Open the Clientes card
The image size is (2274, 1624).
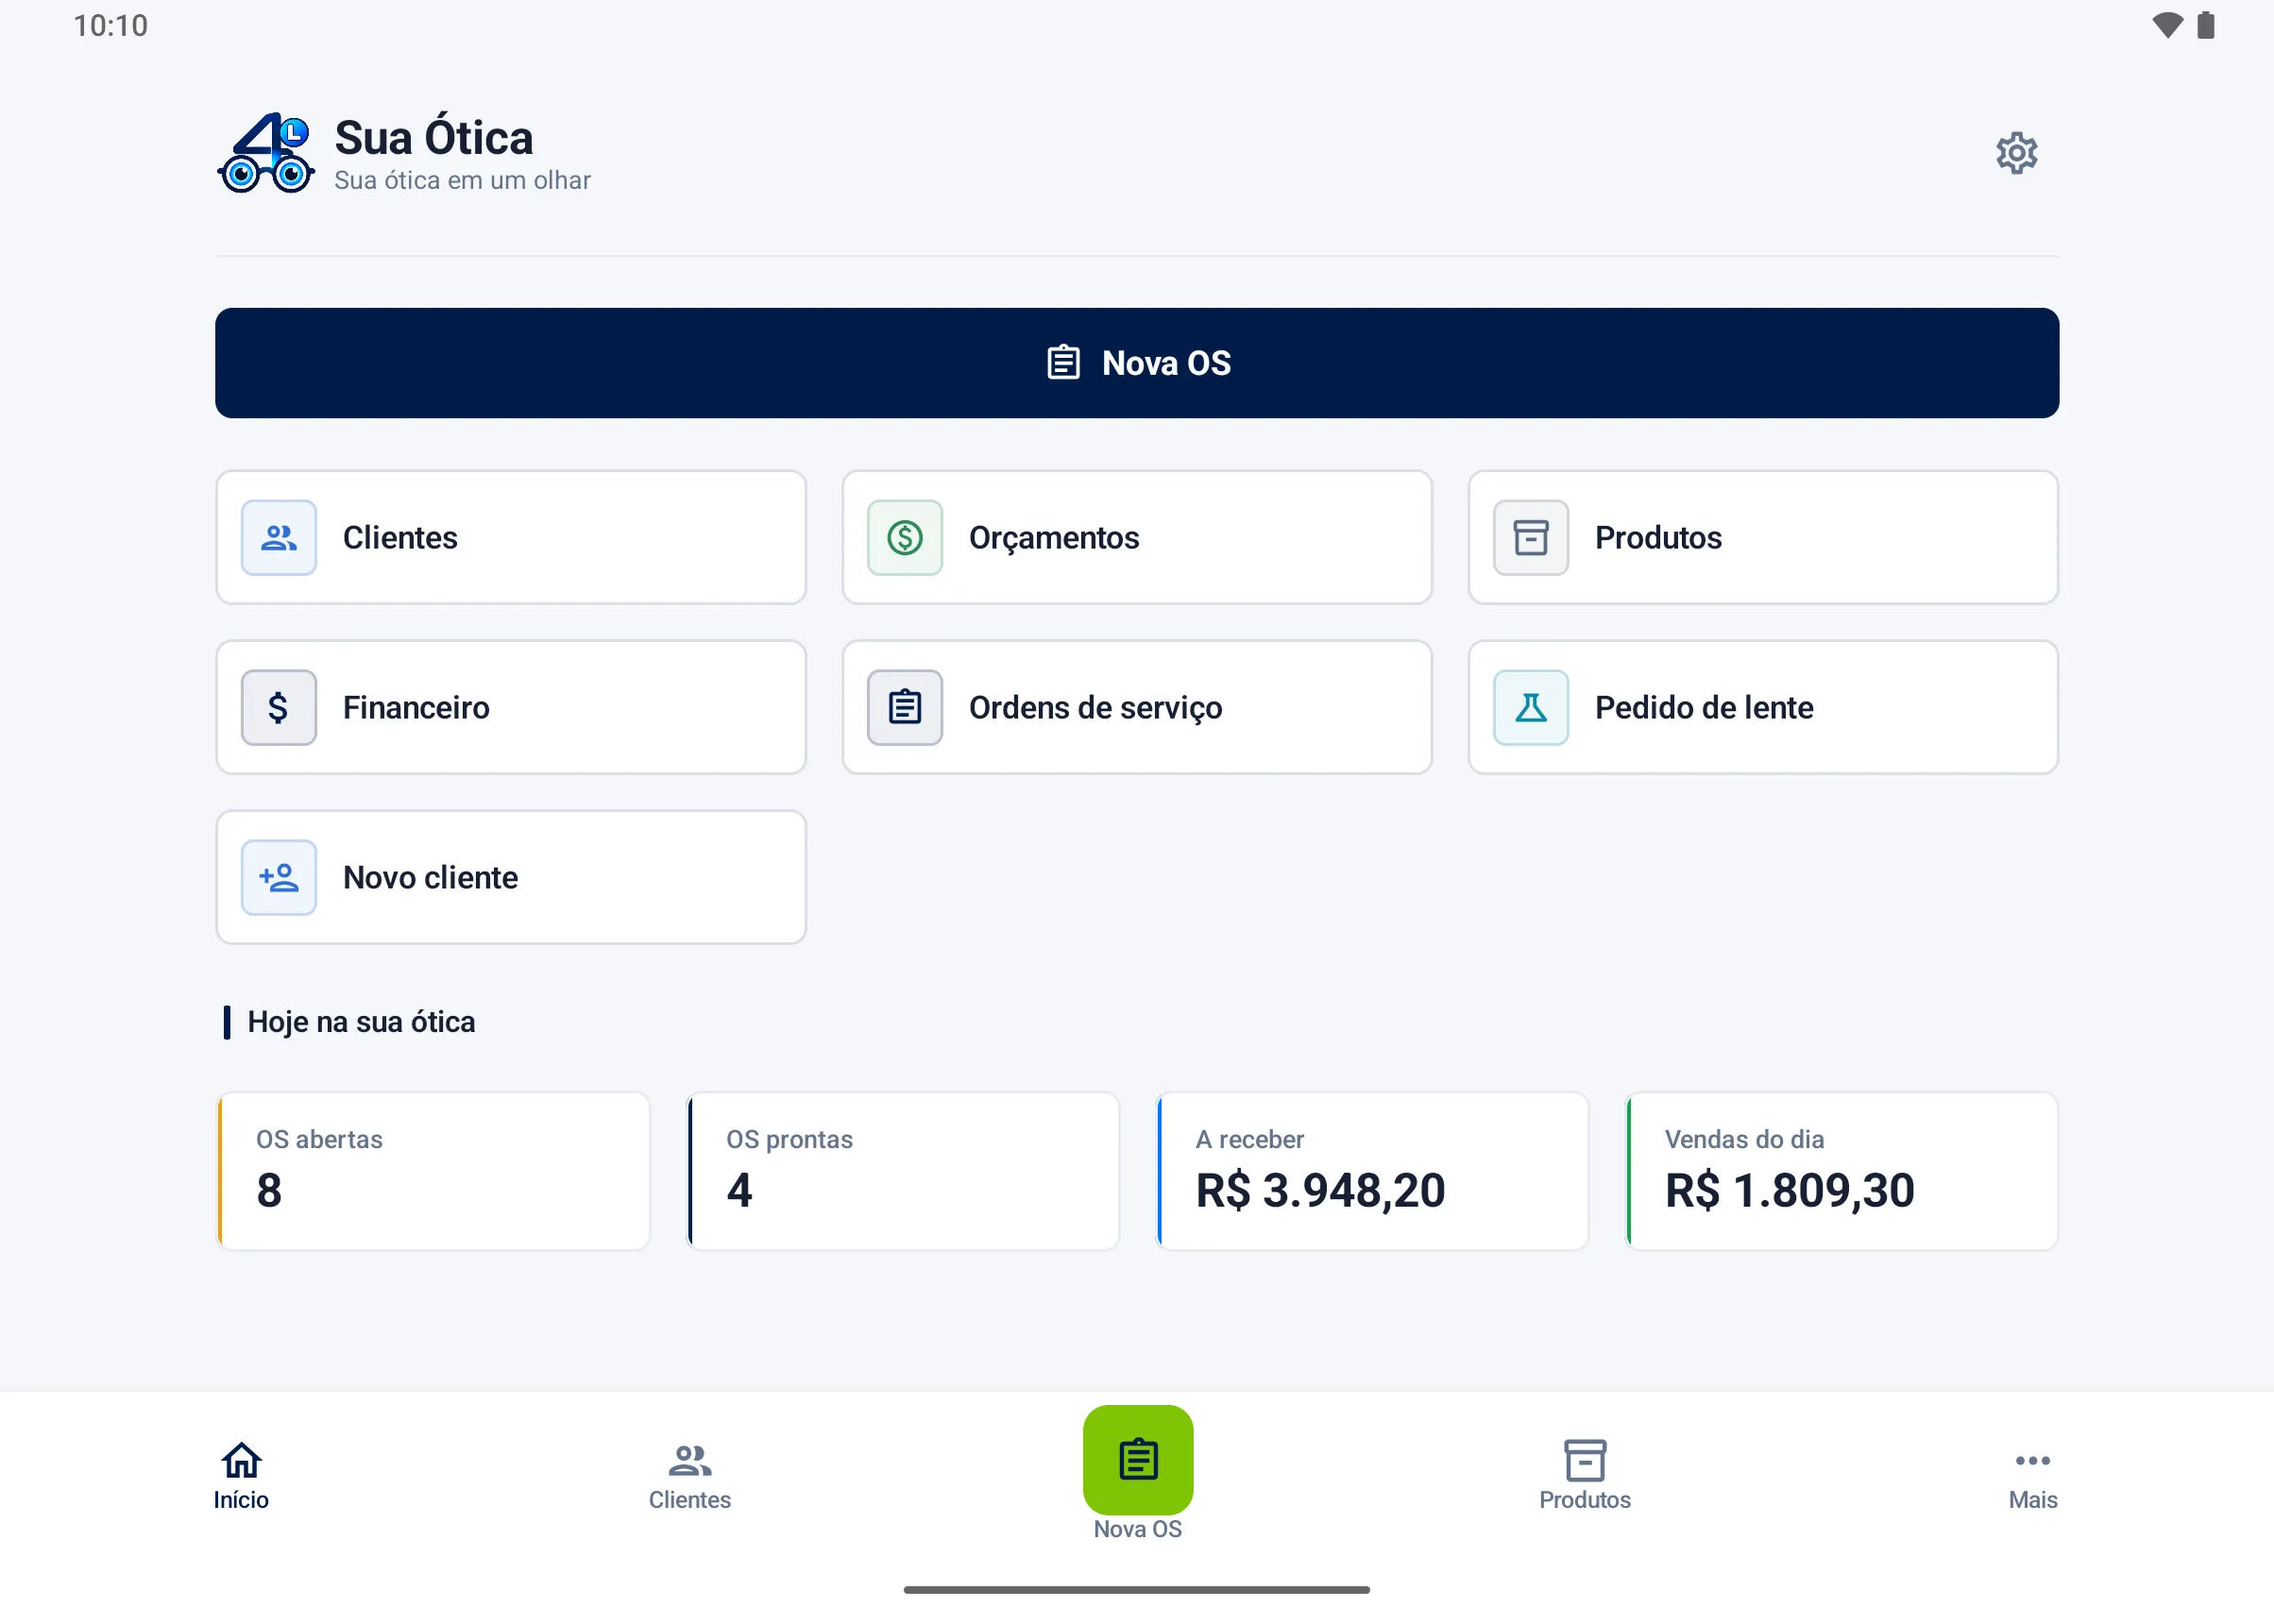point(511,537)
